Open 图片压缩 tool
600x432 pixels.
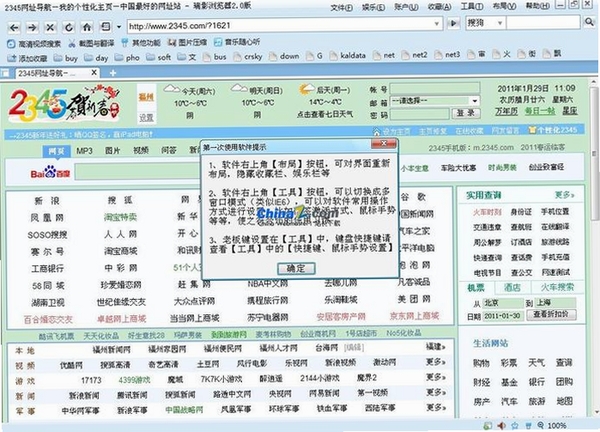(x=187, y=42)
